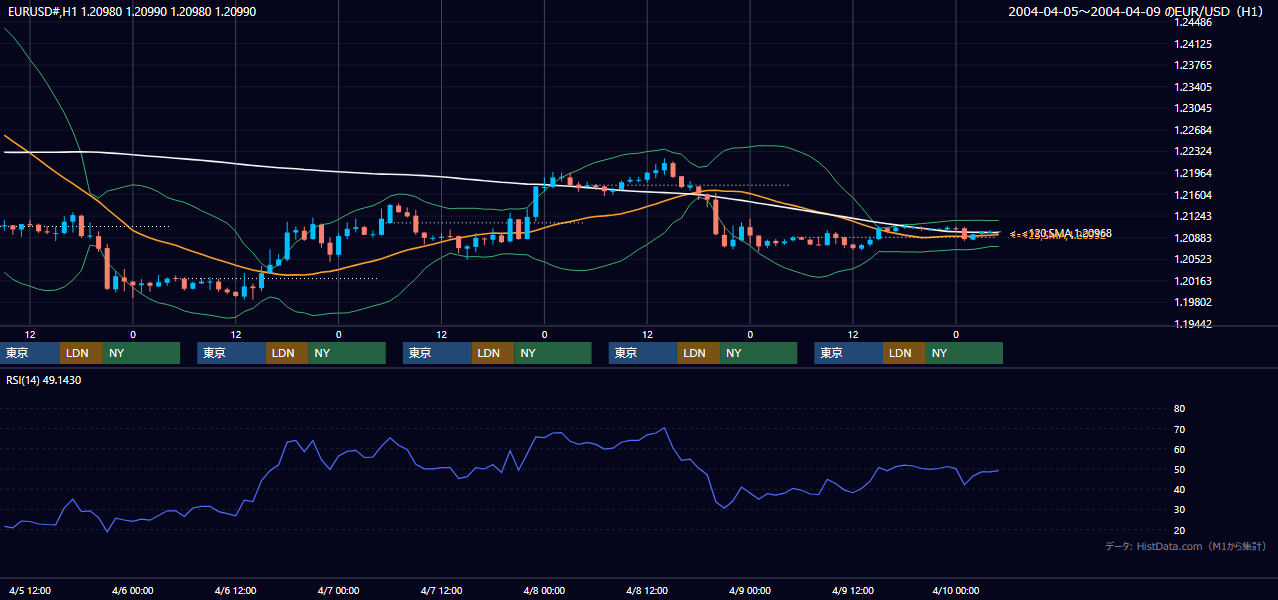Click price axis label 1.21964
The height and width of the screenshot is (600, 1278).
coord(1194,173)
